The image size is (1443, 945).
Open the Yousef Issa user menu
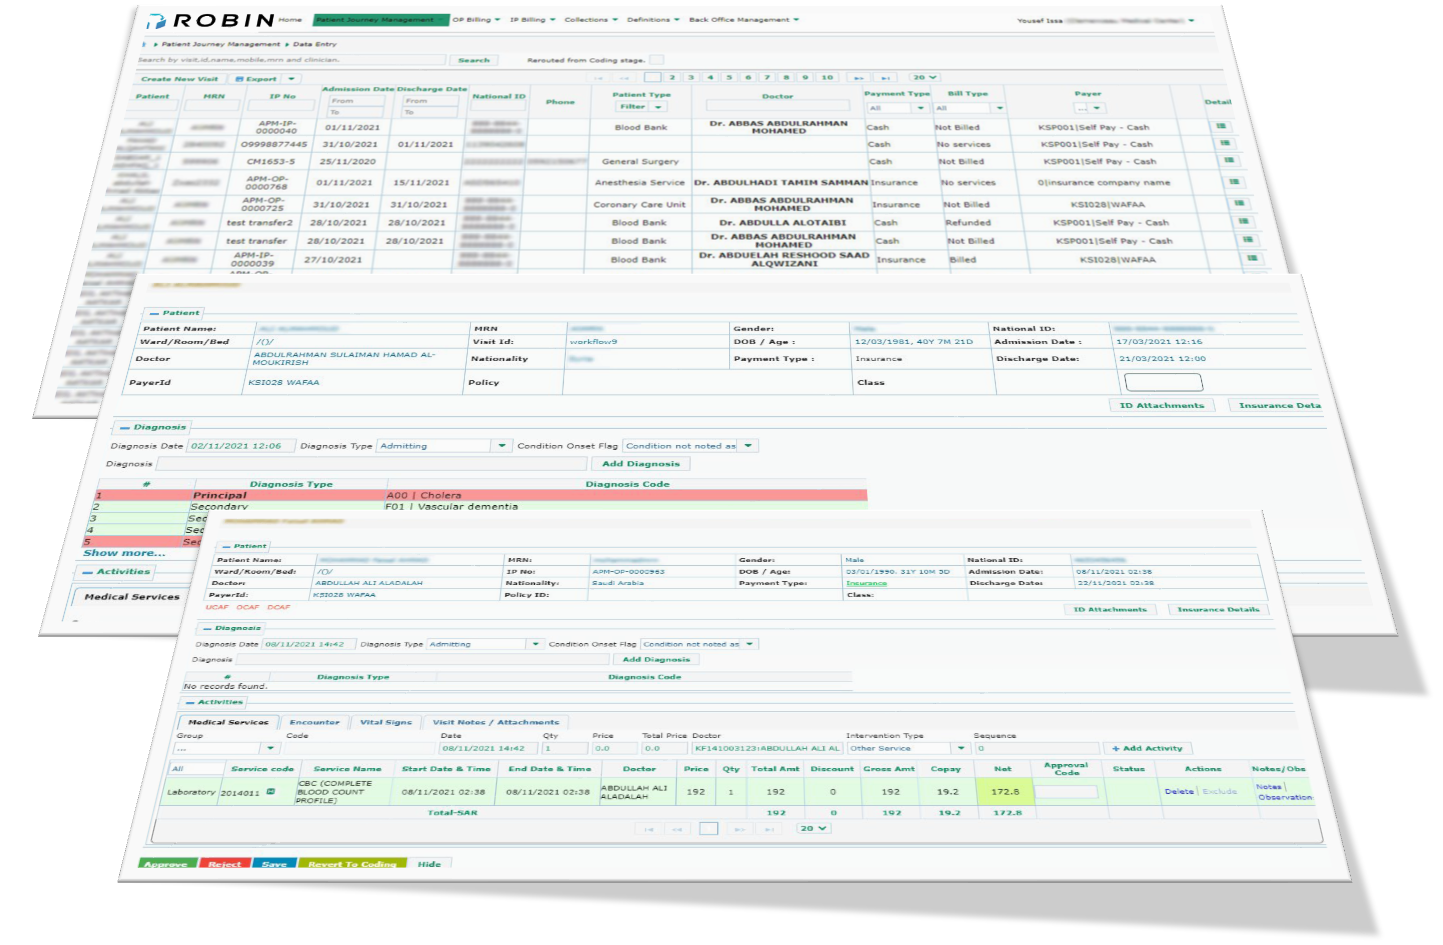pos(1105,21)
